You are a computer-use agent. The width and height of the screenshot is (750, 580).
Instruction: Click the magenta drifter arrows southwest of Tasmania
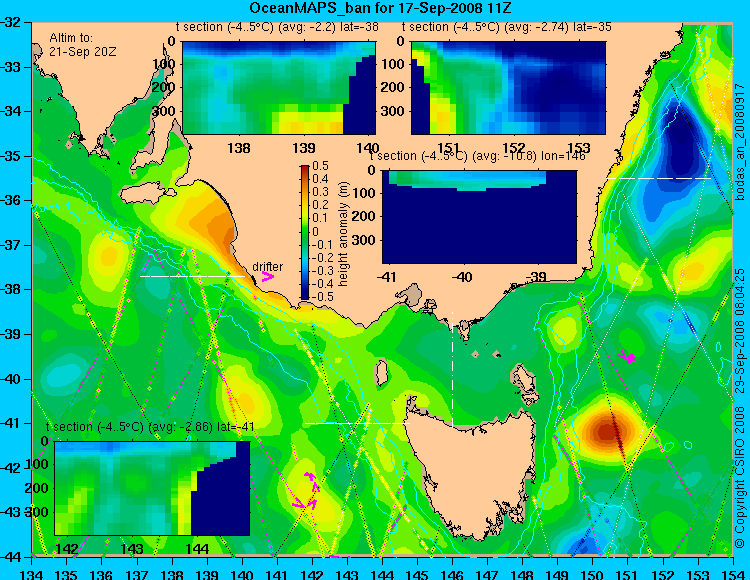tap(306, 492)
